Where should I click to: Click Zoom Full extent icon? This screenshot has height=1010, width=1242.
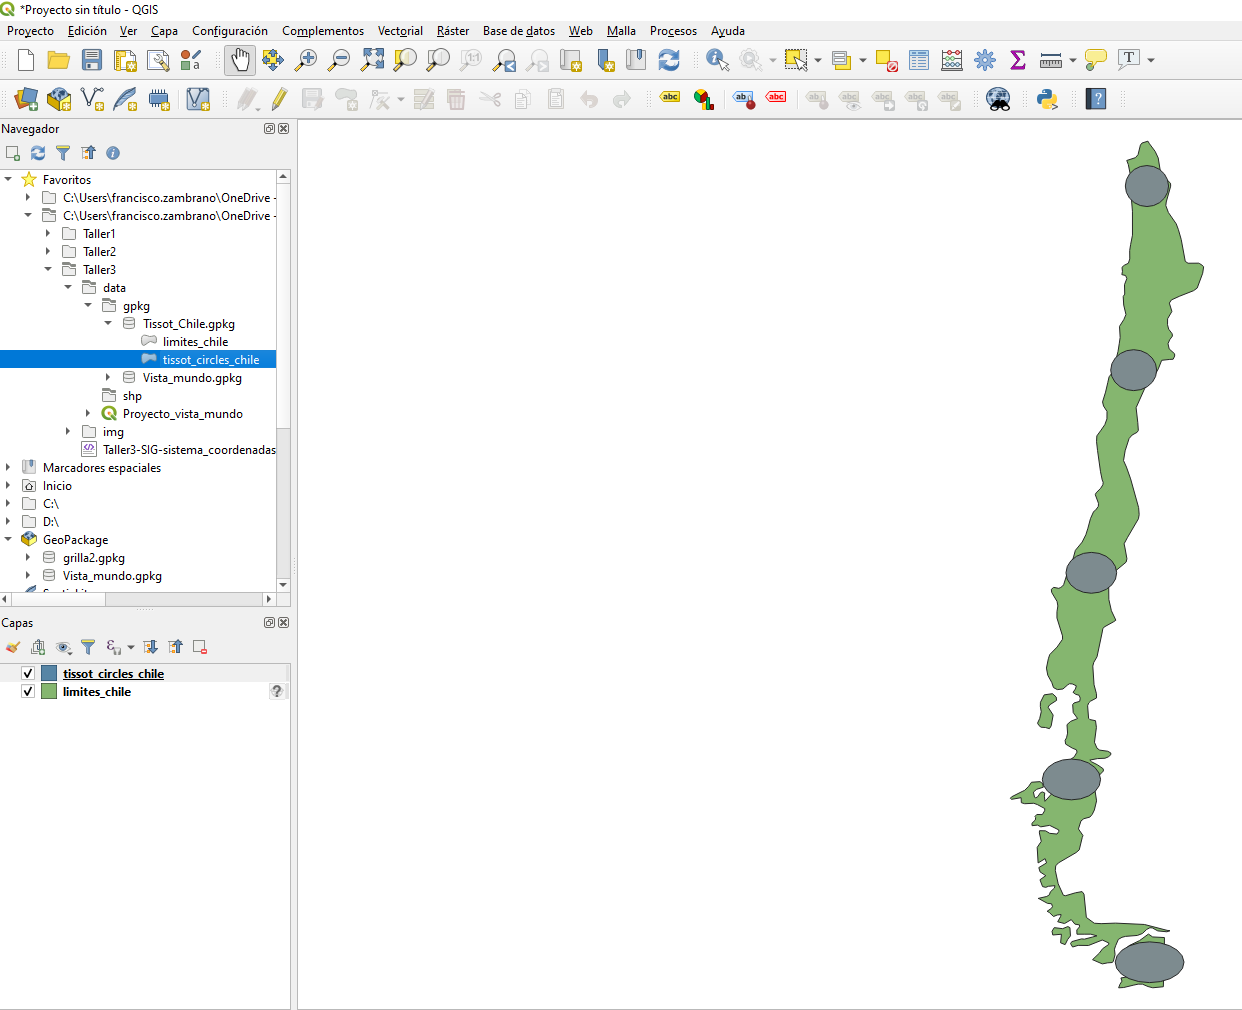pyautogui.click(x=372, y=60)
